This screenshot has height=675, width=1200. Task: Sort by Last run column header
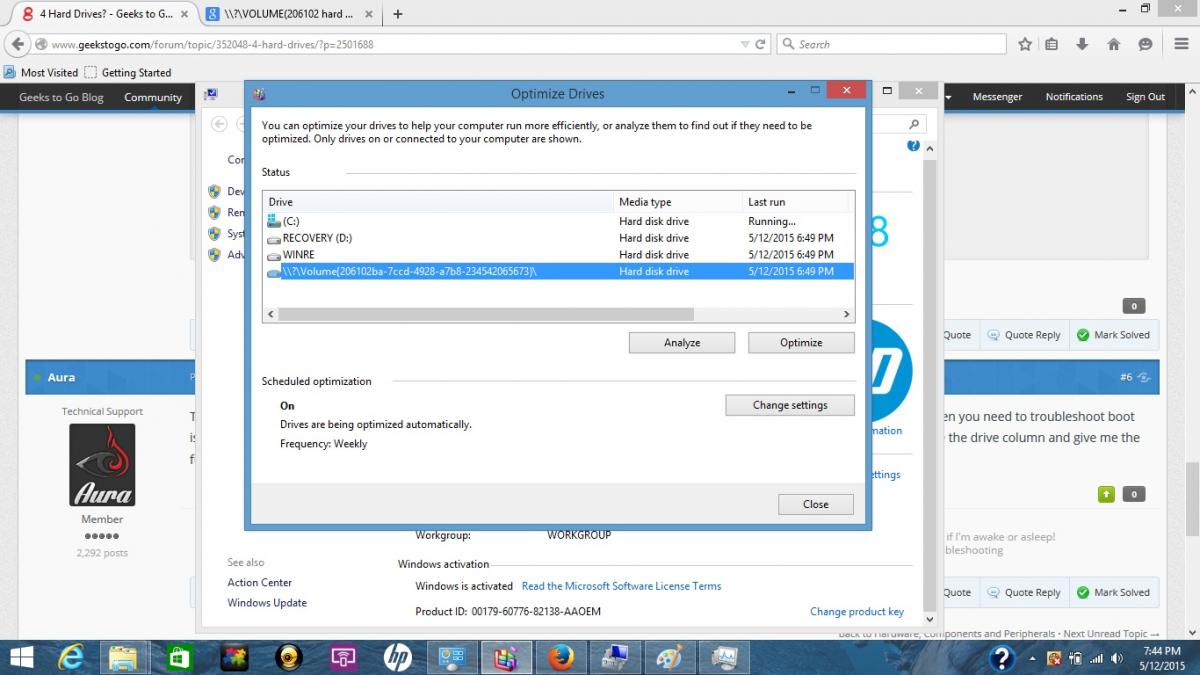[x=795, y=202]
